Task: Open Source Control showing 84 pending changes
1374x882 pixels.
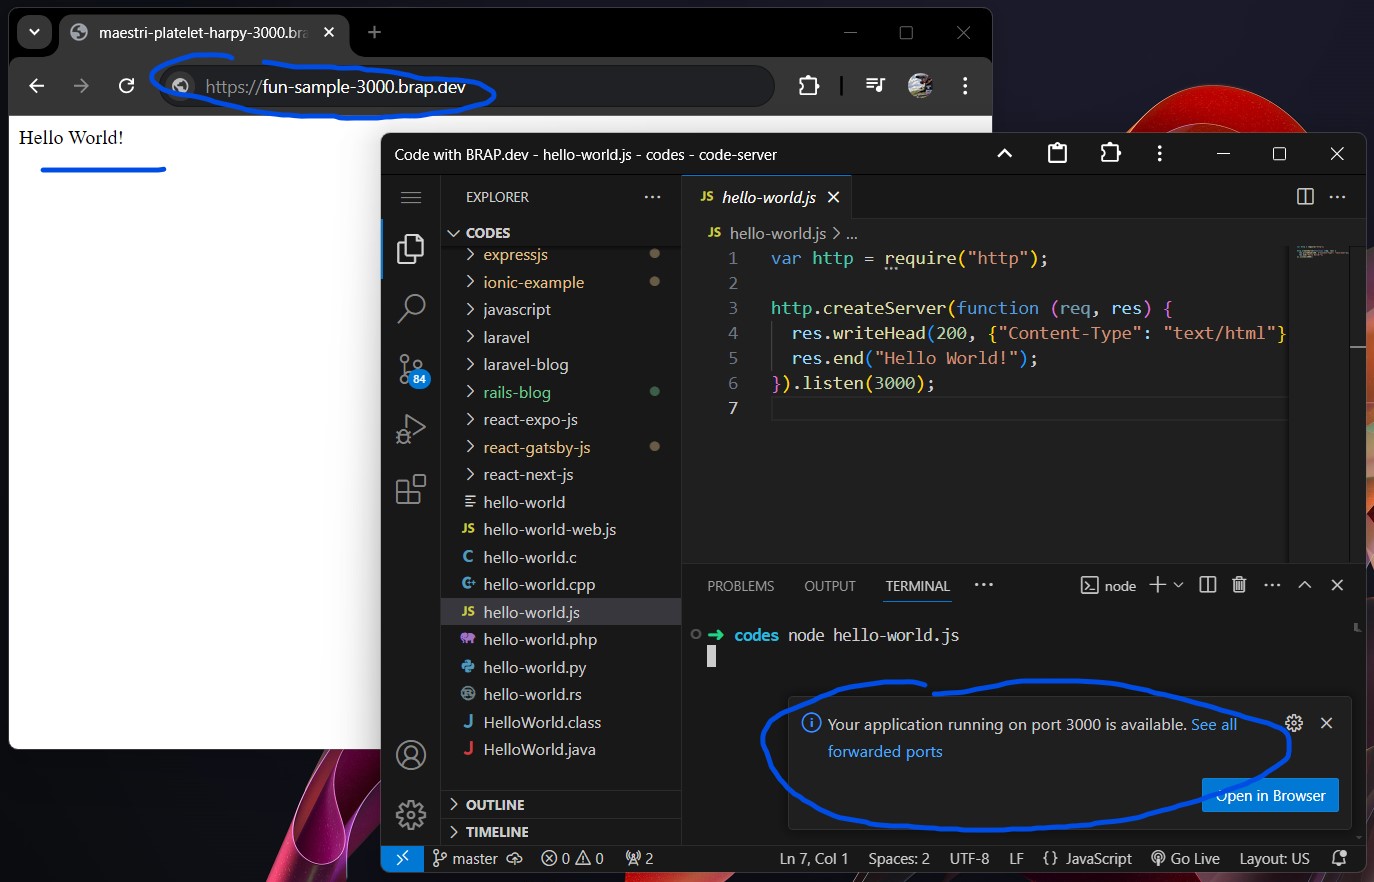Action: click(x=410, y=369)
